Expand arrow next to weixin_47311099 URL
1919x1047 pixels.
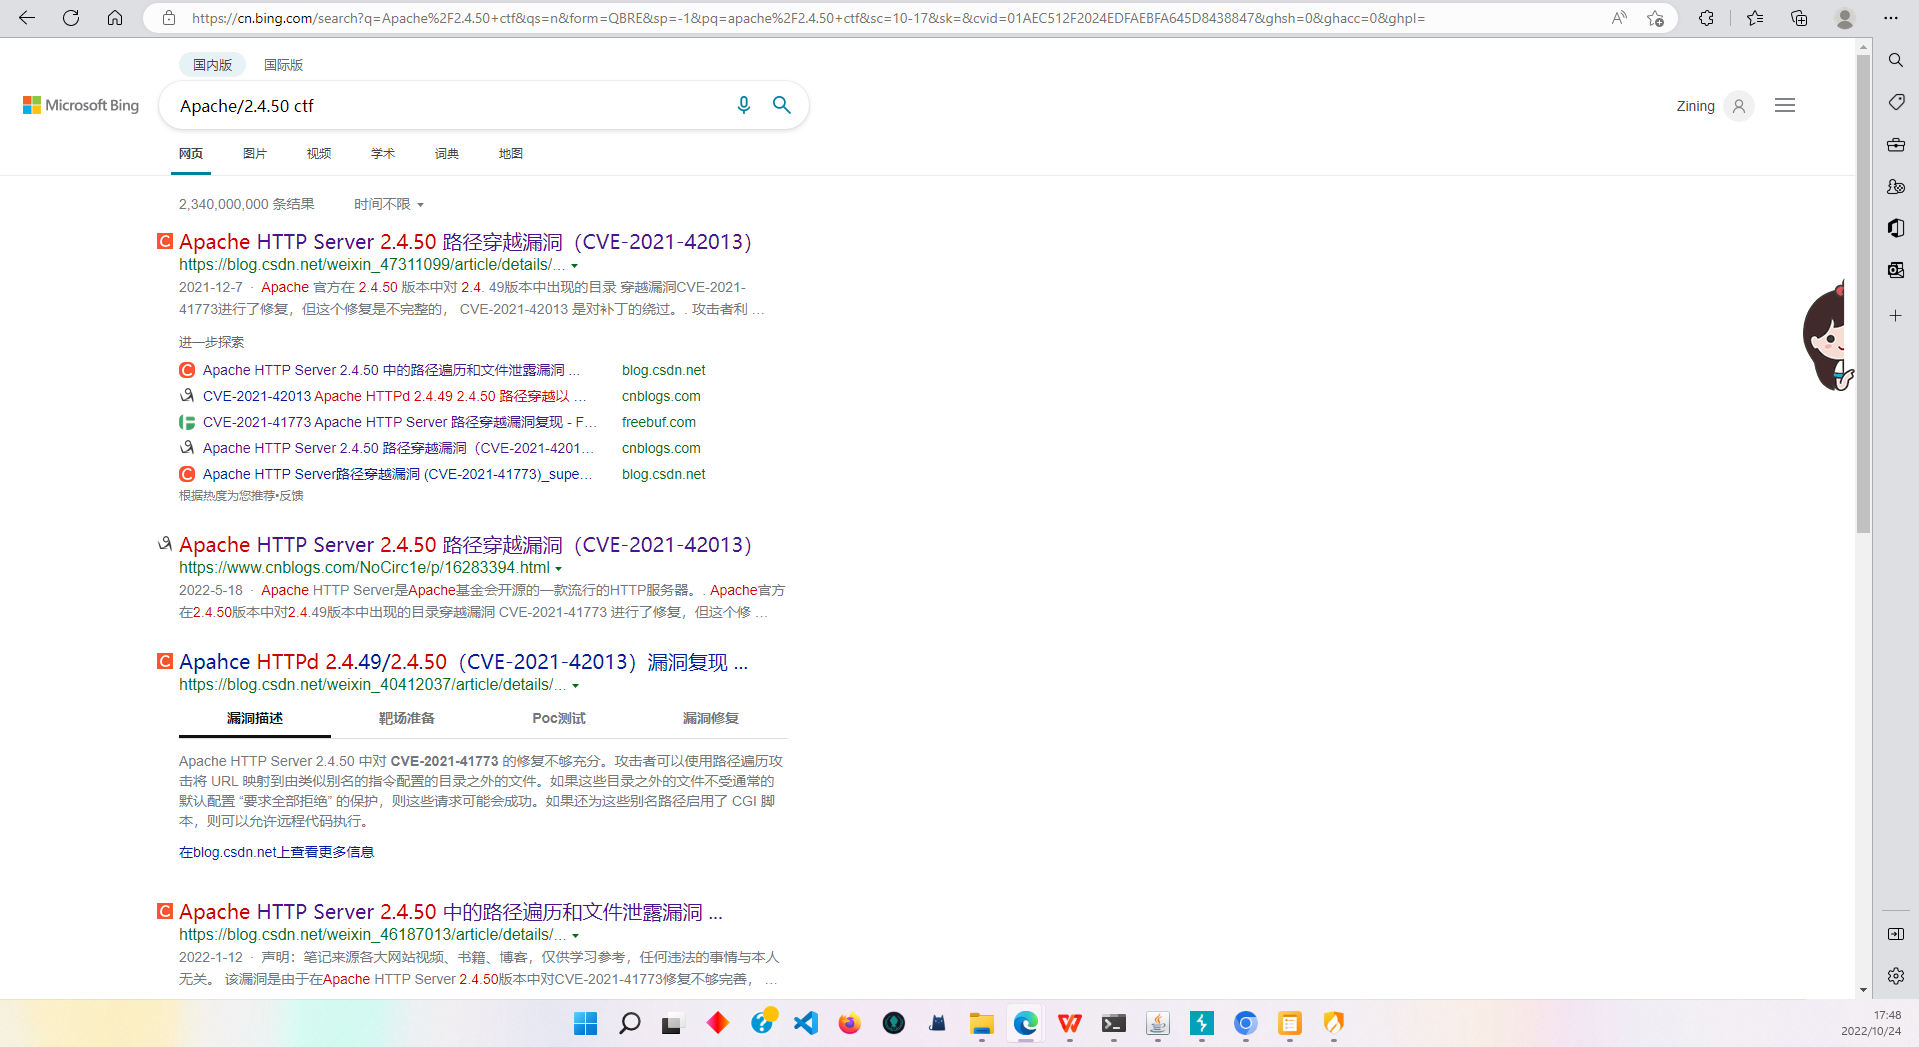[x=575, y=266]
